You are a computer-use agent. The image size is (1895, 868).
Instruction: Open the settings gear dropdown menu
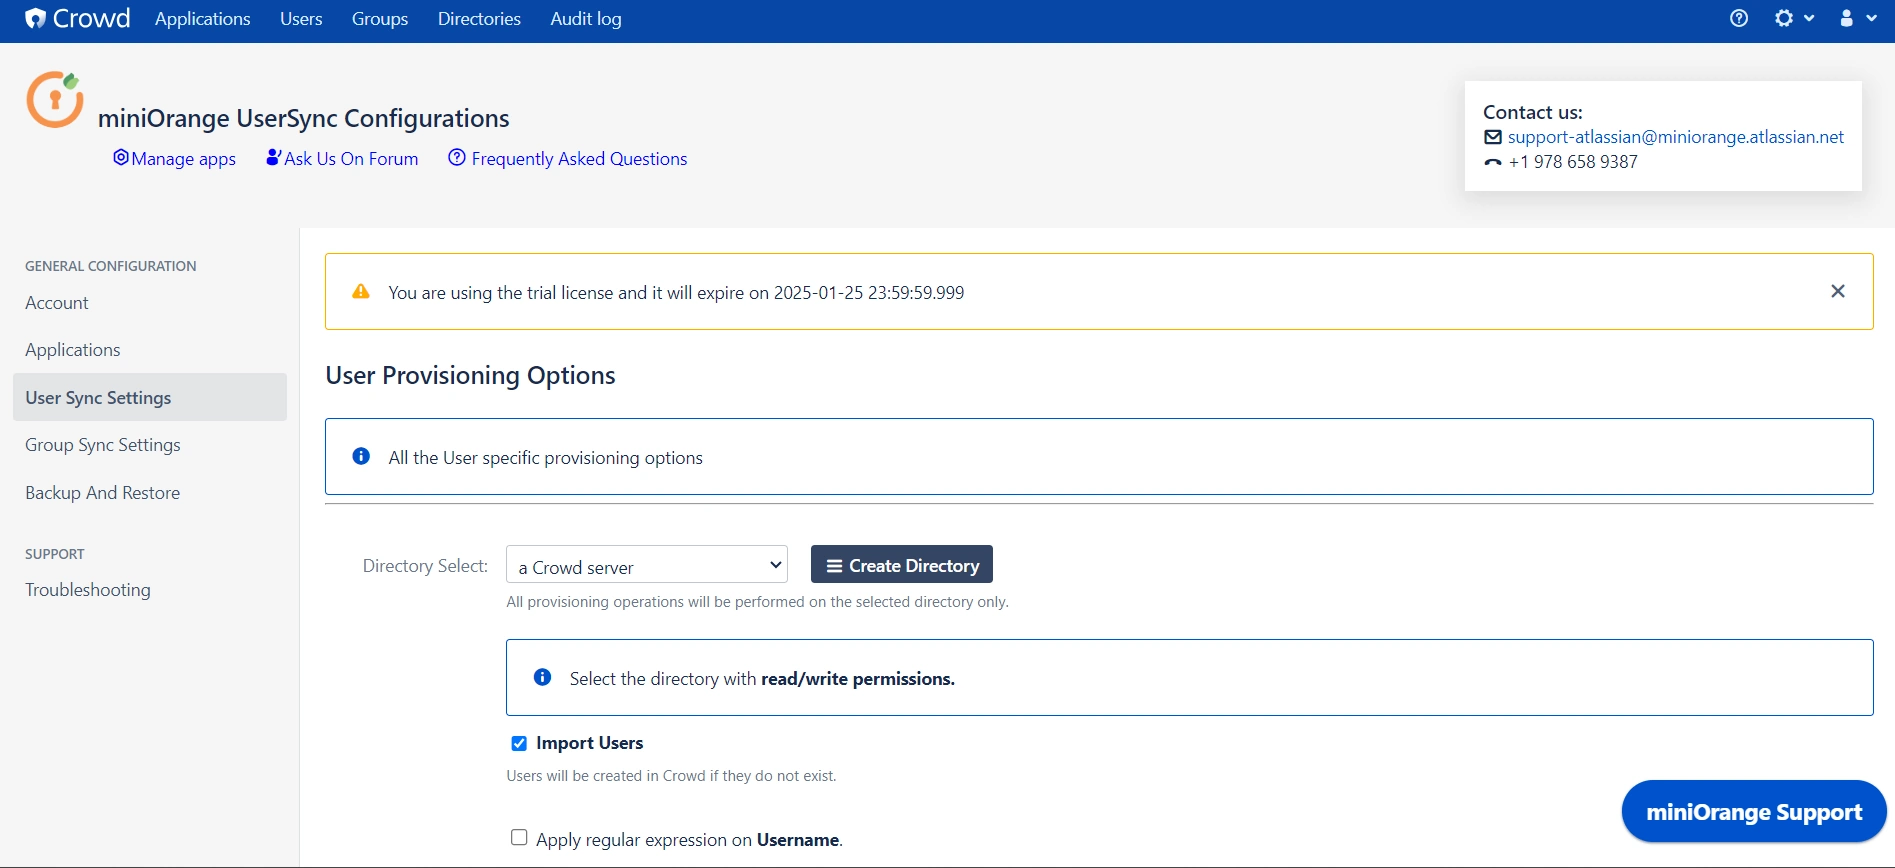1793,19
